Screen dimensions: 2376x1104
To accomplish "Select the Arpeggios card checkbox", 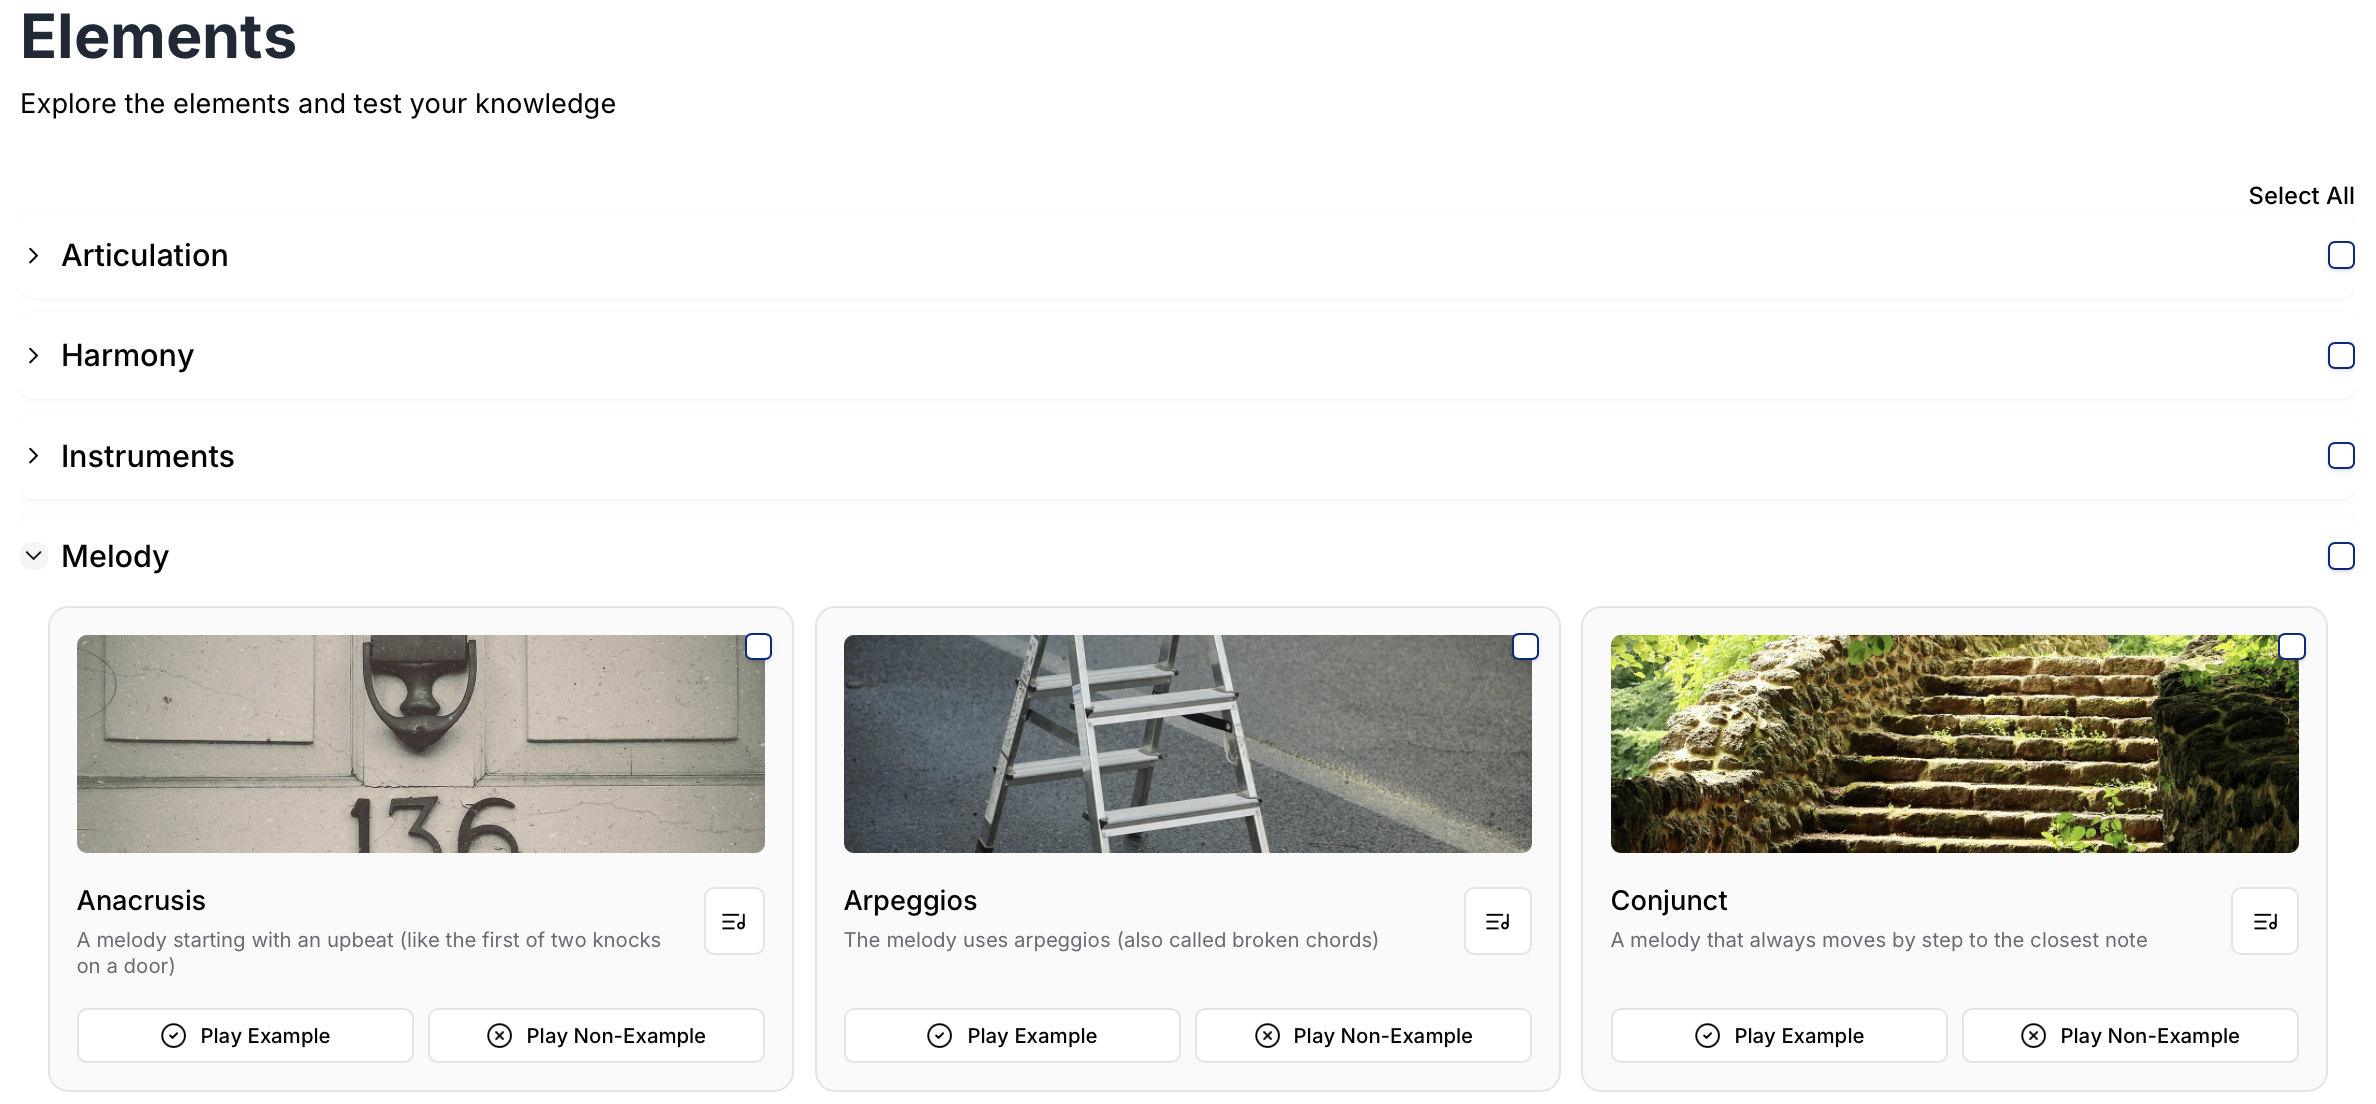I will (1526, 647).
